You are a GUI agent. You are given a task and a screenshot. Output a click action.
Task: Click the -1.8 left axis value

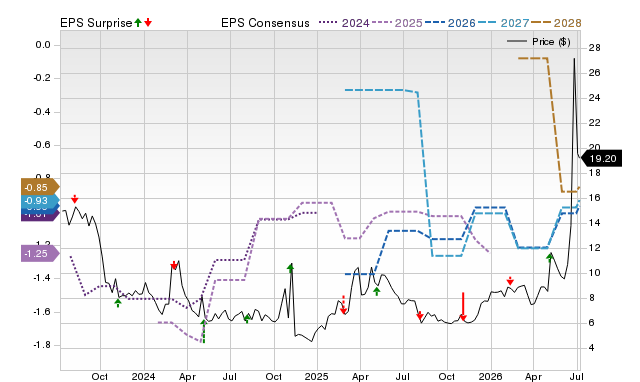point(42,345)
